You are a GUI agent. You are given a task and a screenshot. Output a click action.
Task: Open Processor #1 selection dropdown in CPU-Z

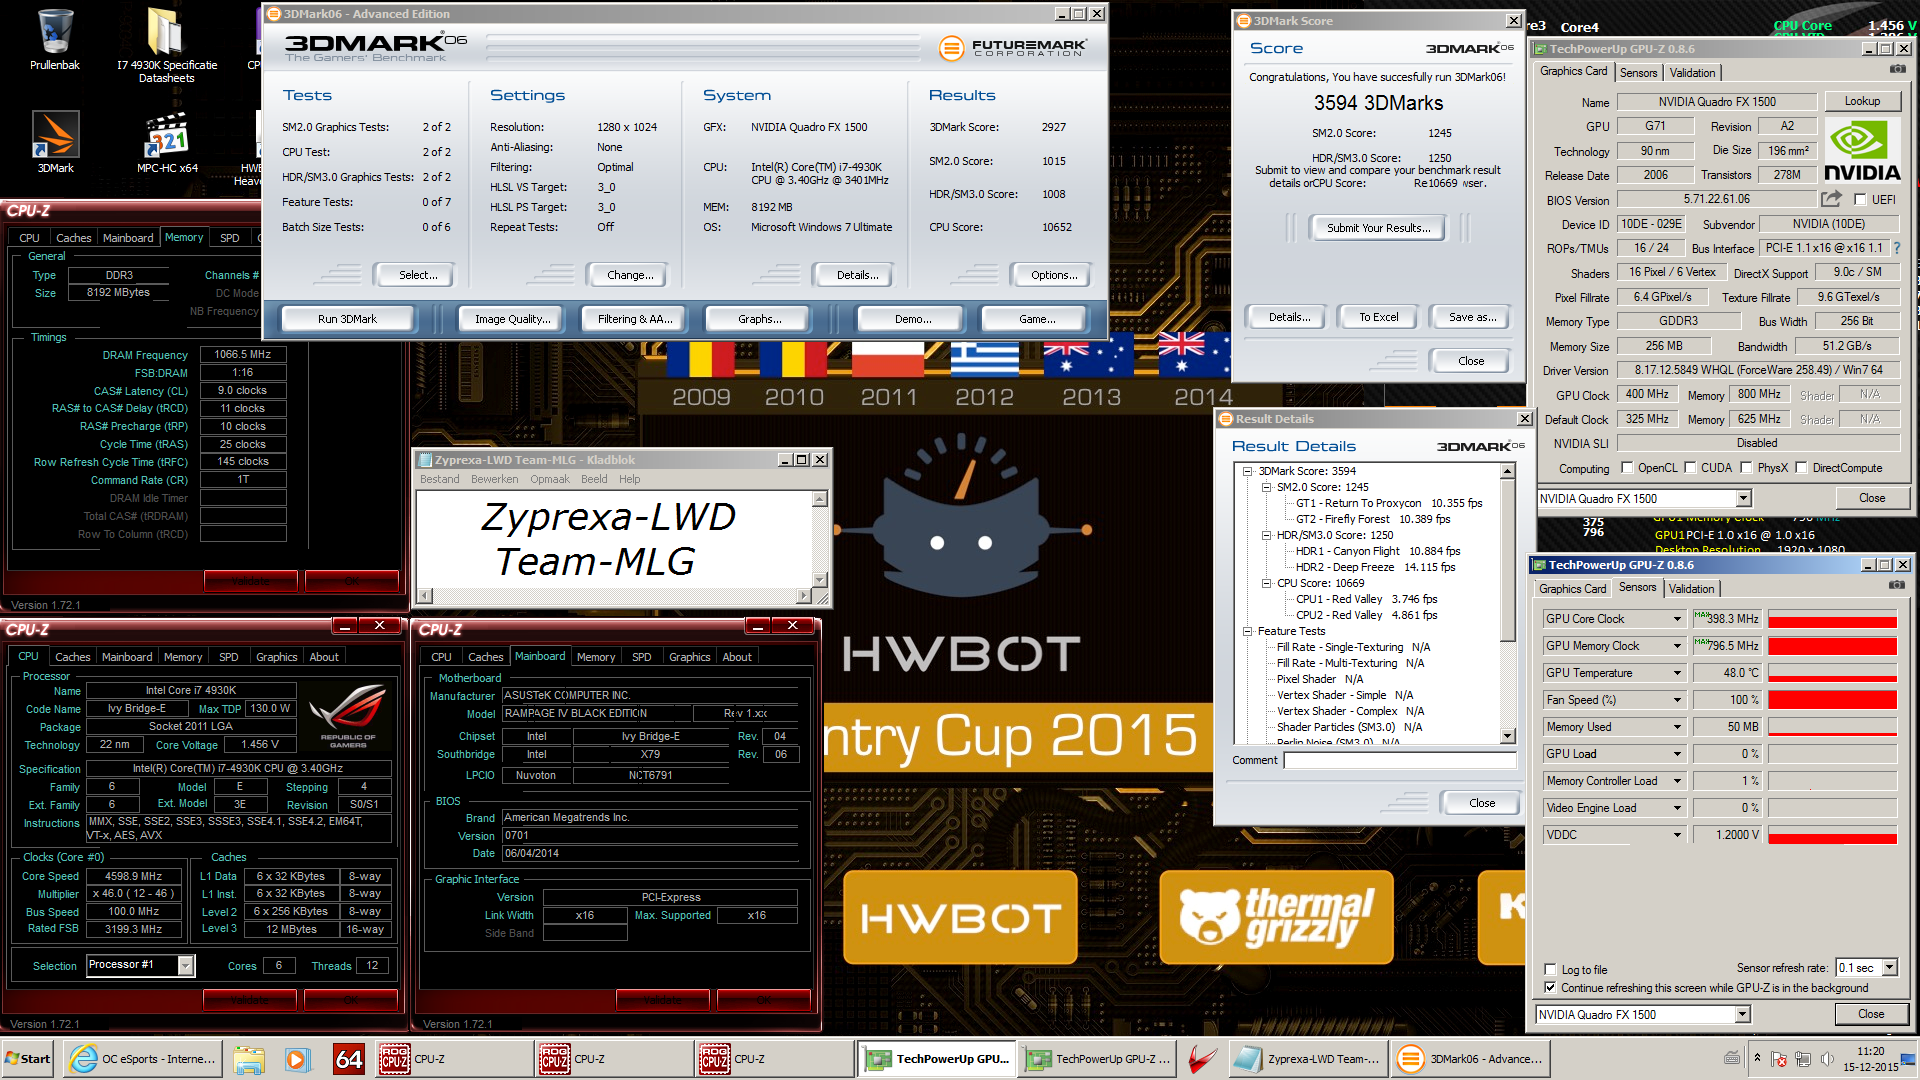(x=185, y=965)
